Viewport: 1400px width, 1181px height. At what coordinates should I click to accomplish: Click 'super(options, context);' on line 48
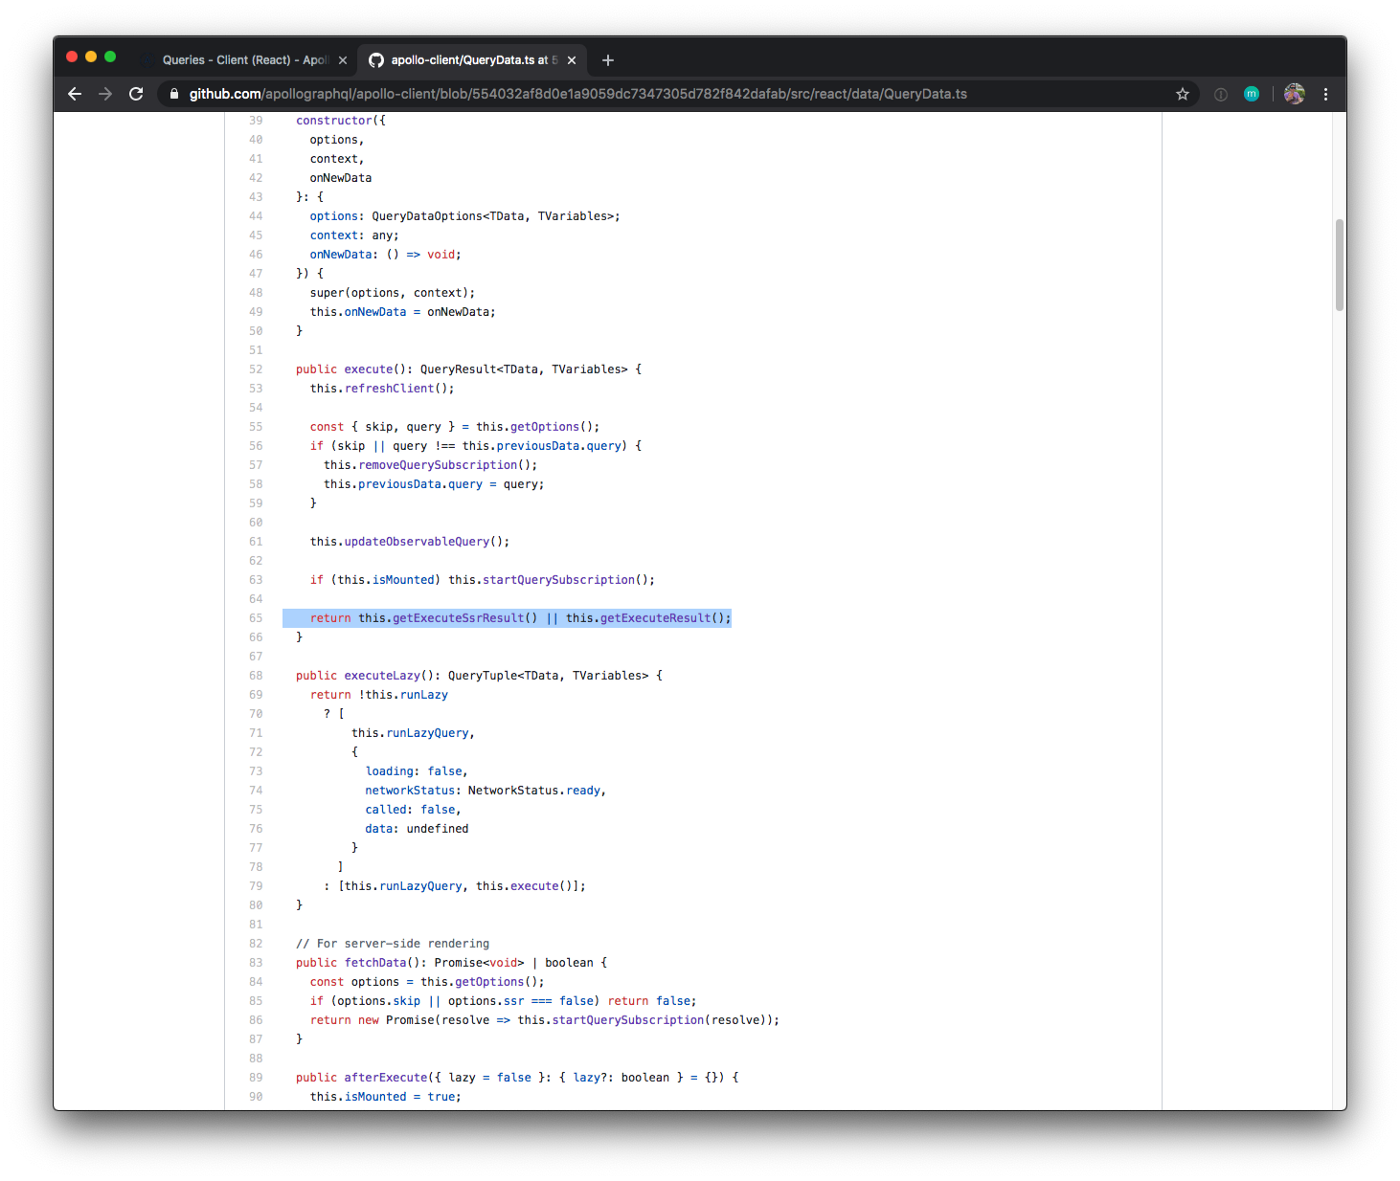(392, 292)
